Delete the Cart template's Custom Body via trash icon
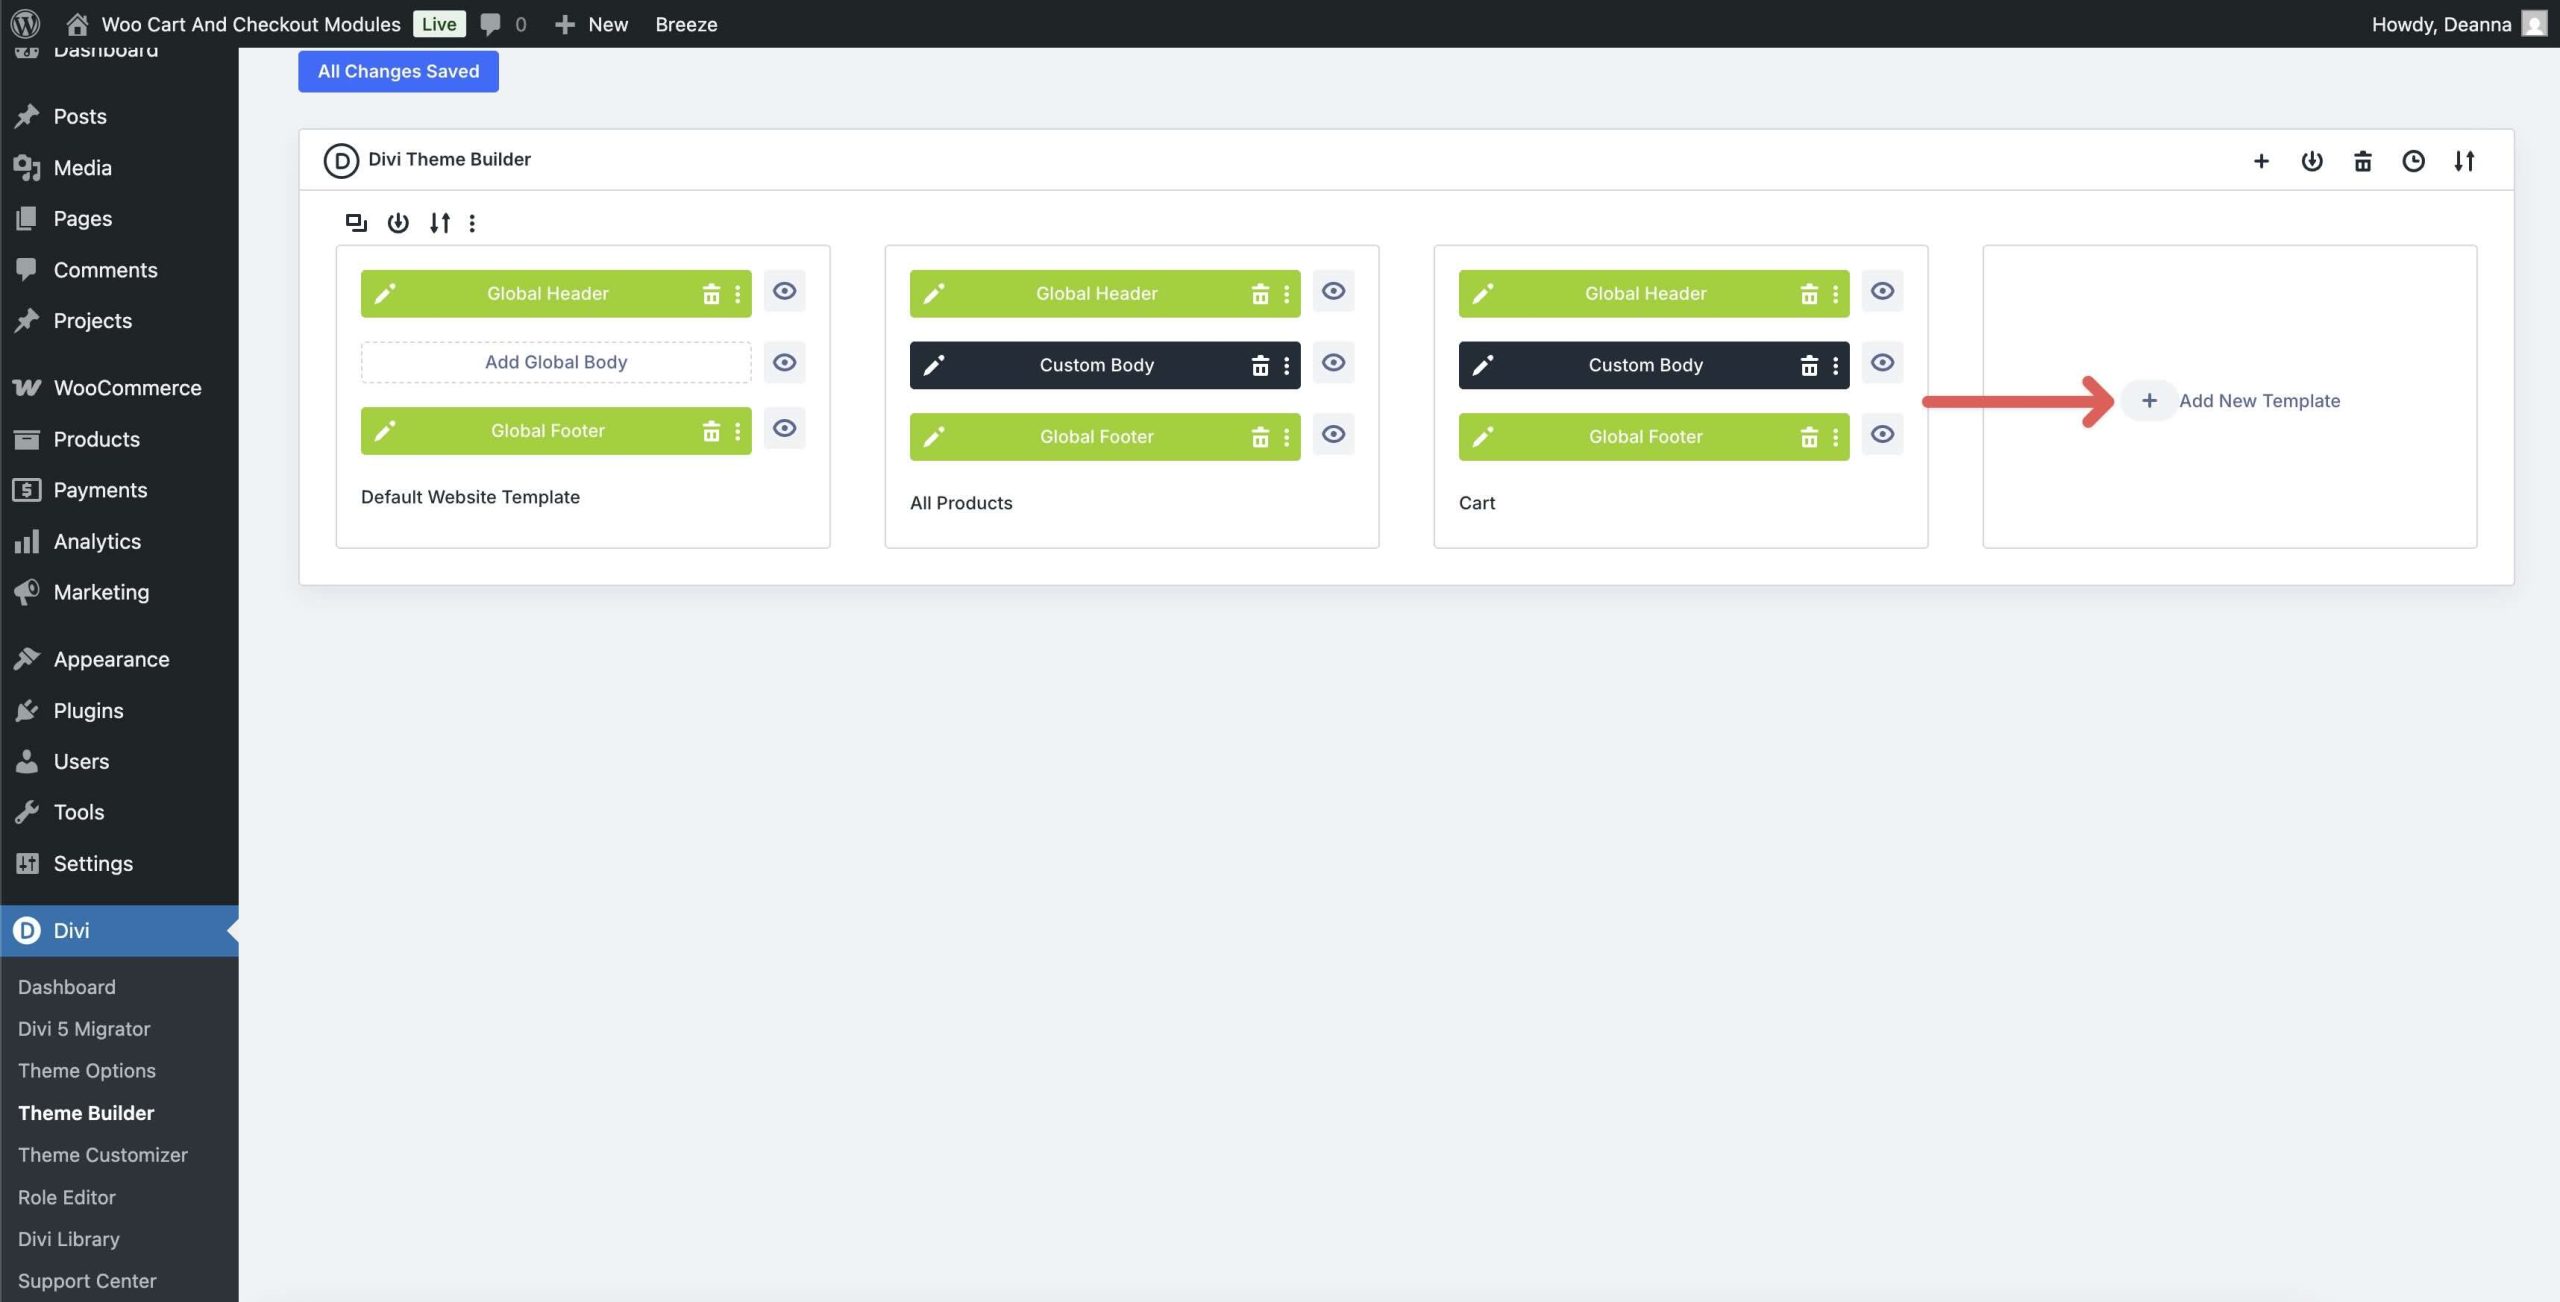 click(x=1809, y=364)
